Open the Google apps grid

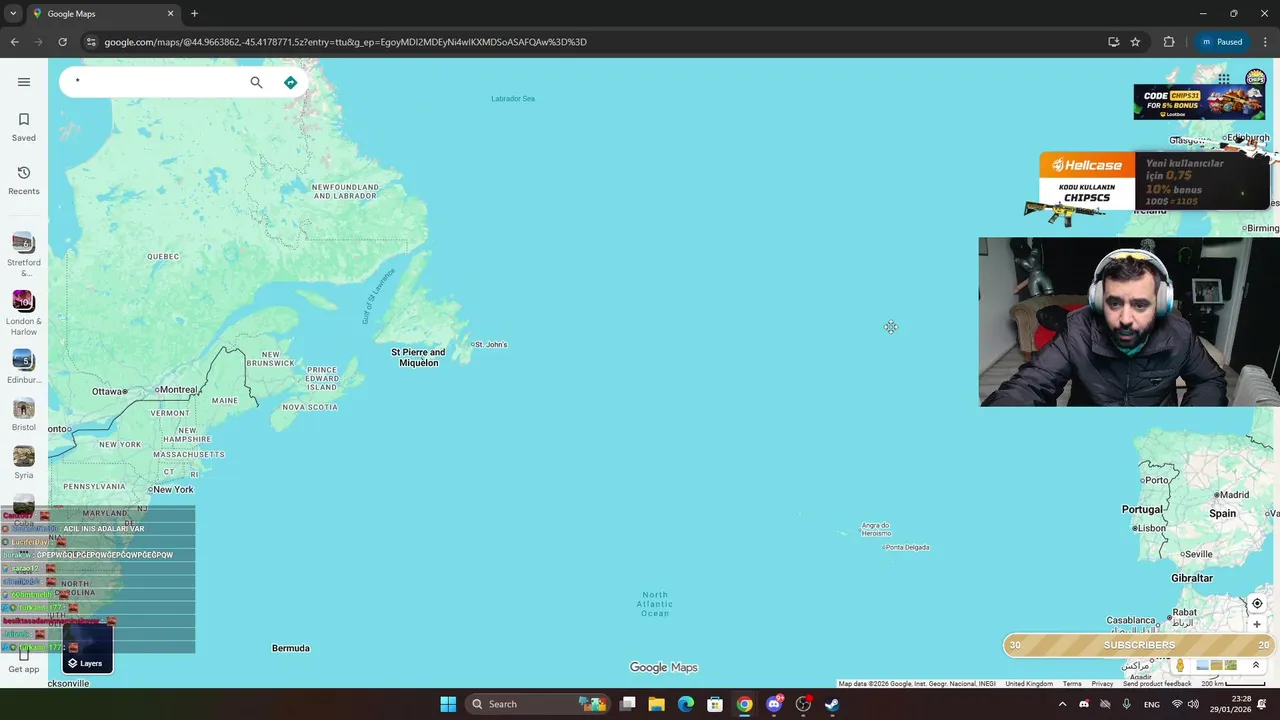1224,78
